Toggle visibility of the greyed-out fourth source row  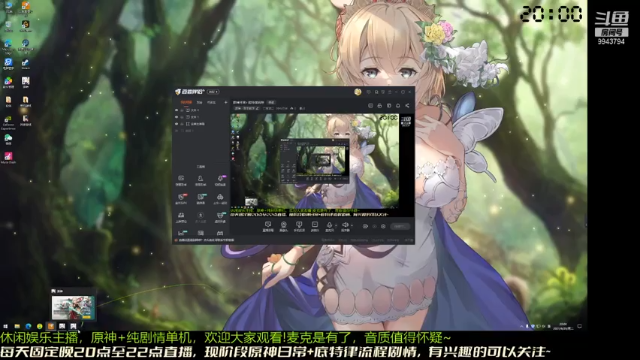click(x=176, y=131)
